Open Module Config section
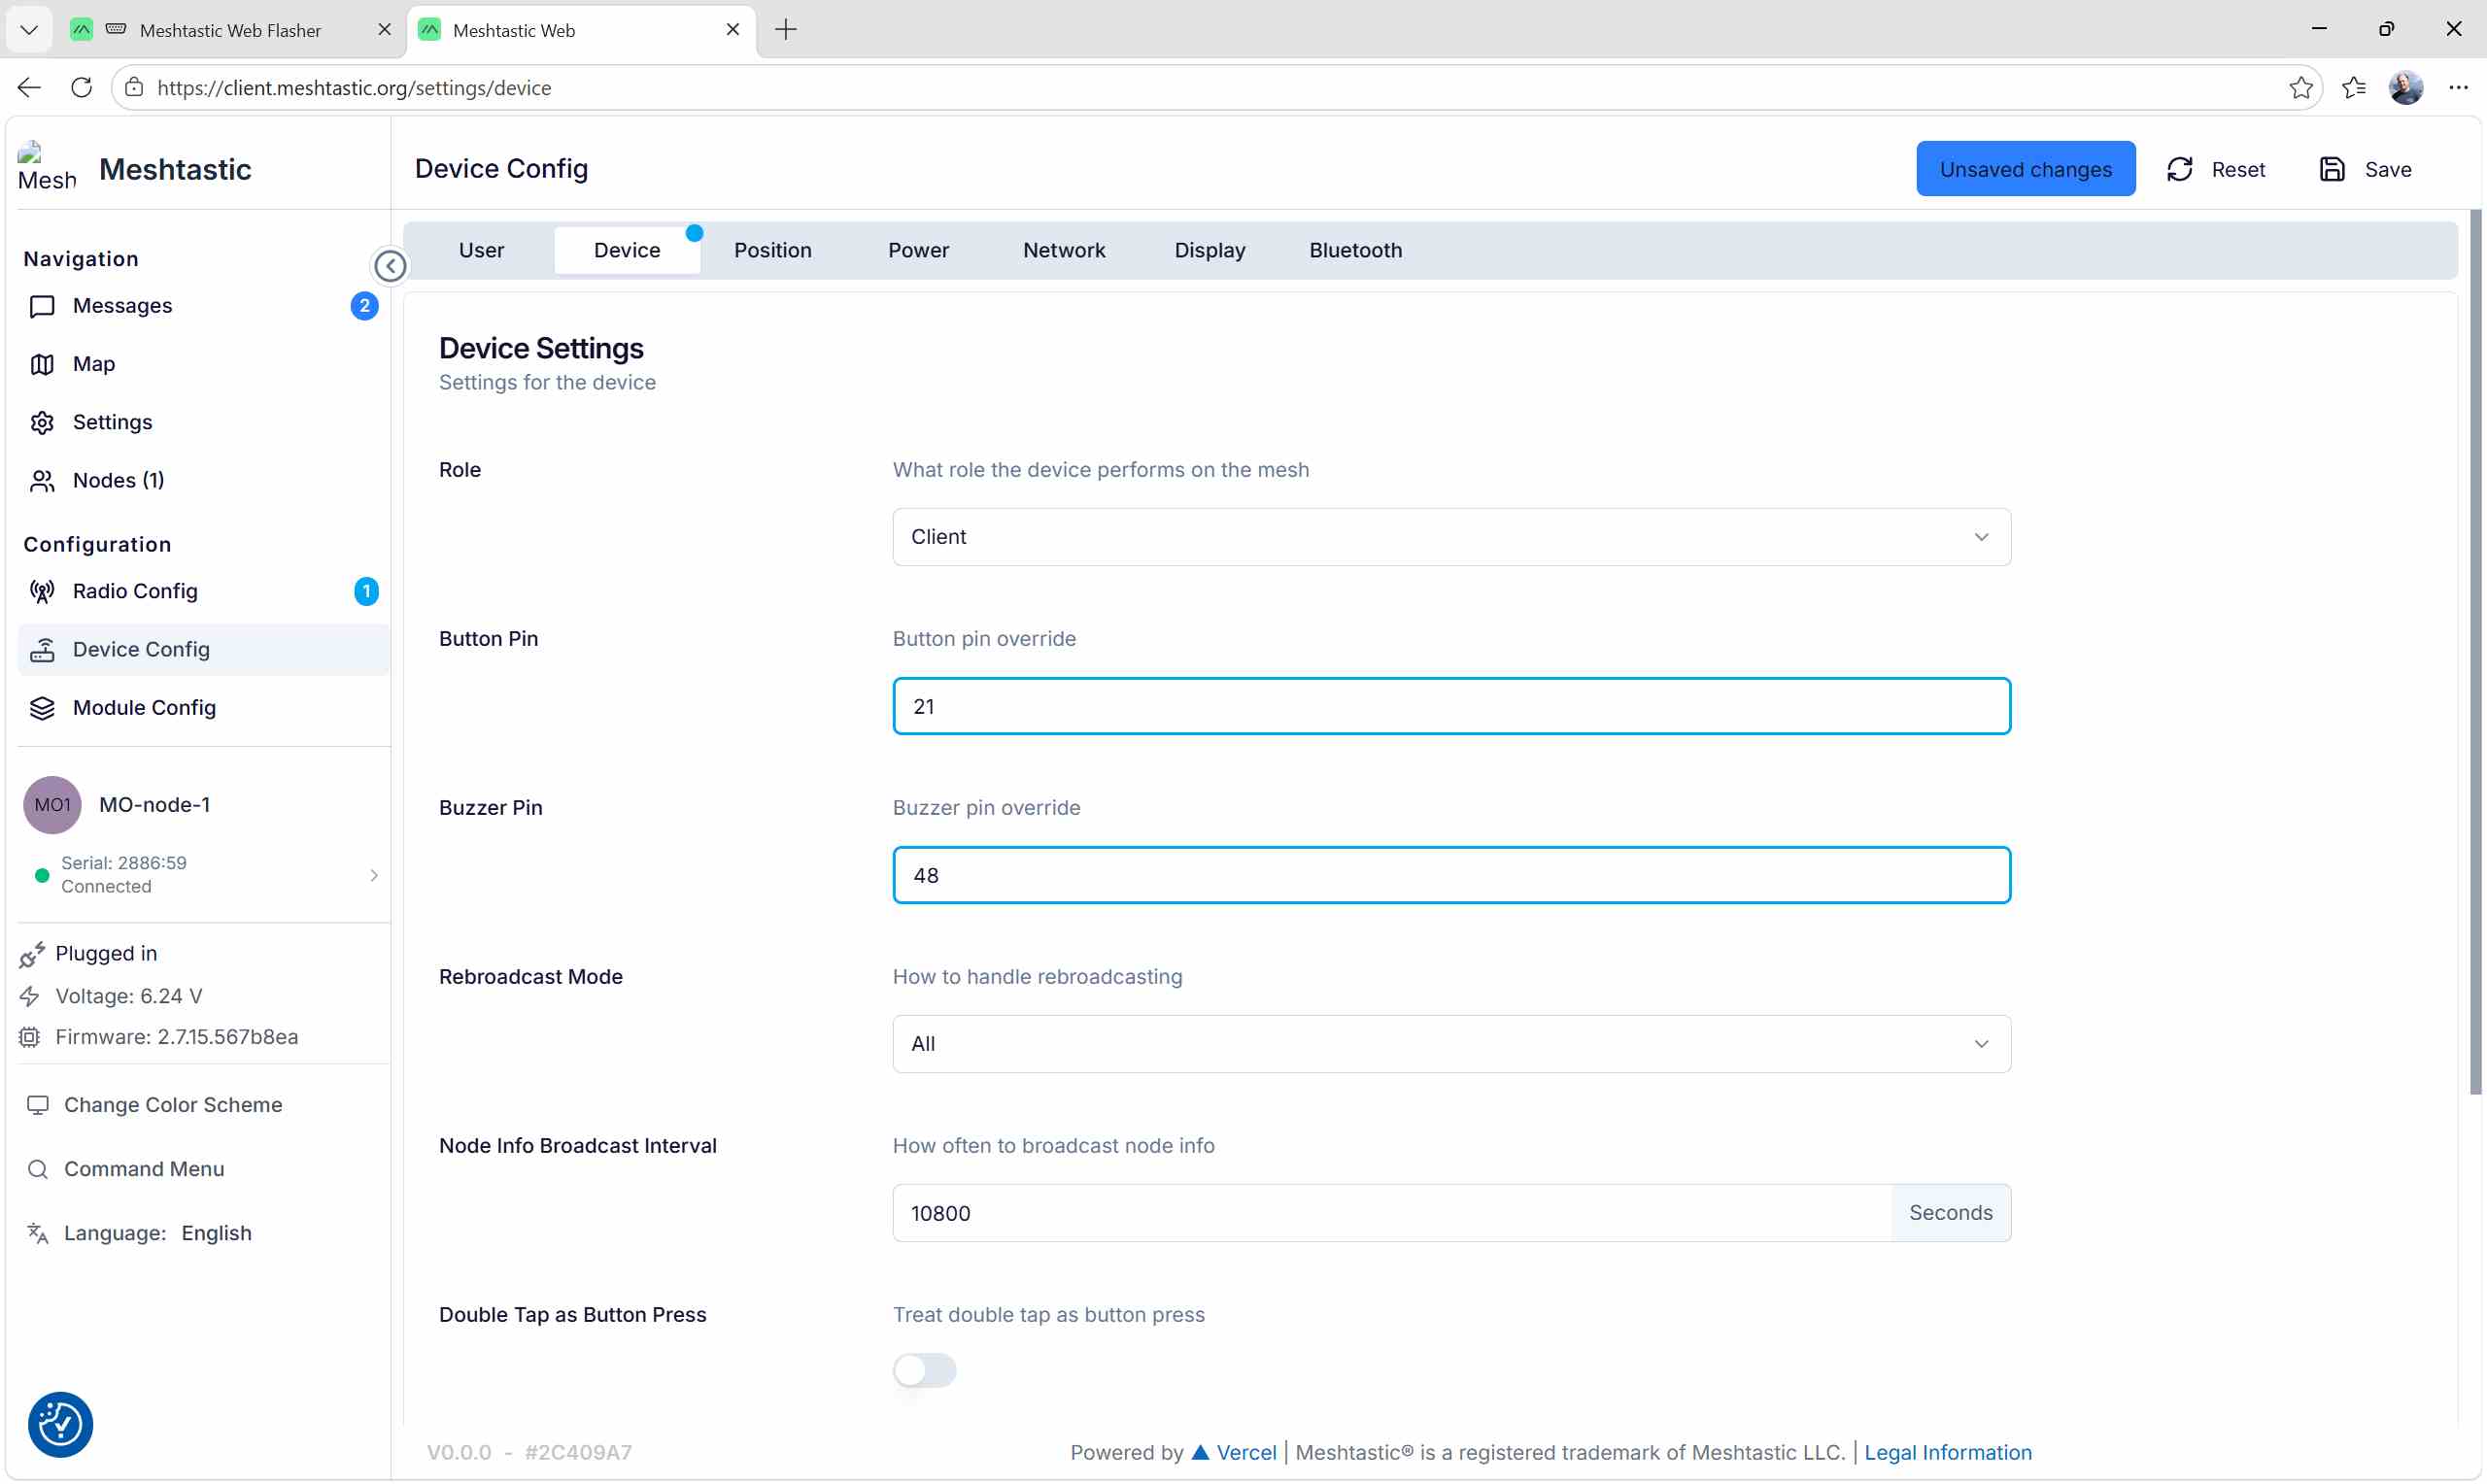Screen dimensions: 2487x1484 tap(144, 708)
